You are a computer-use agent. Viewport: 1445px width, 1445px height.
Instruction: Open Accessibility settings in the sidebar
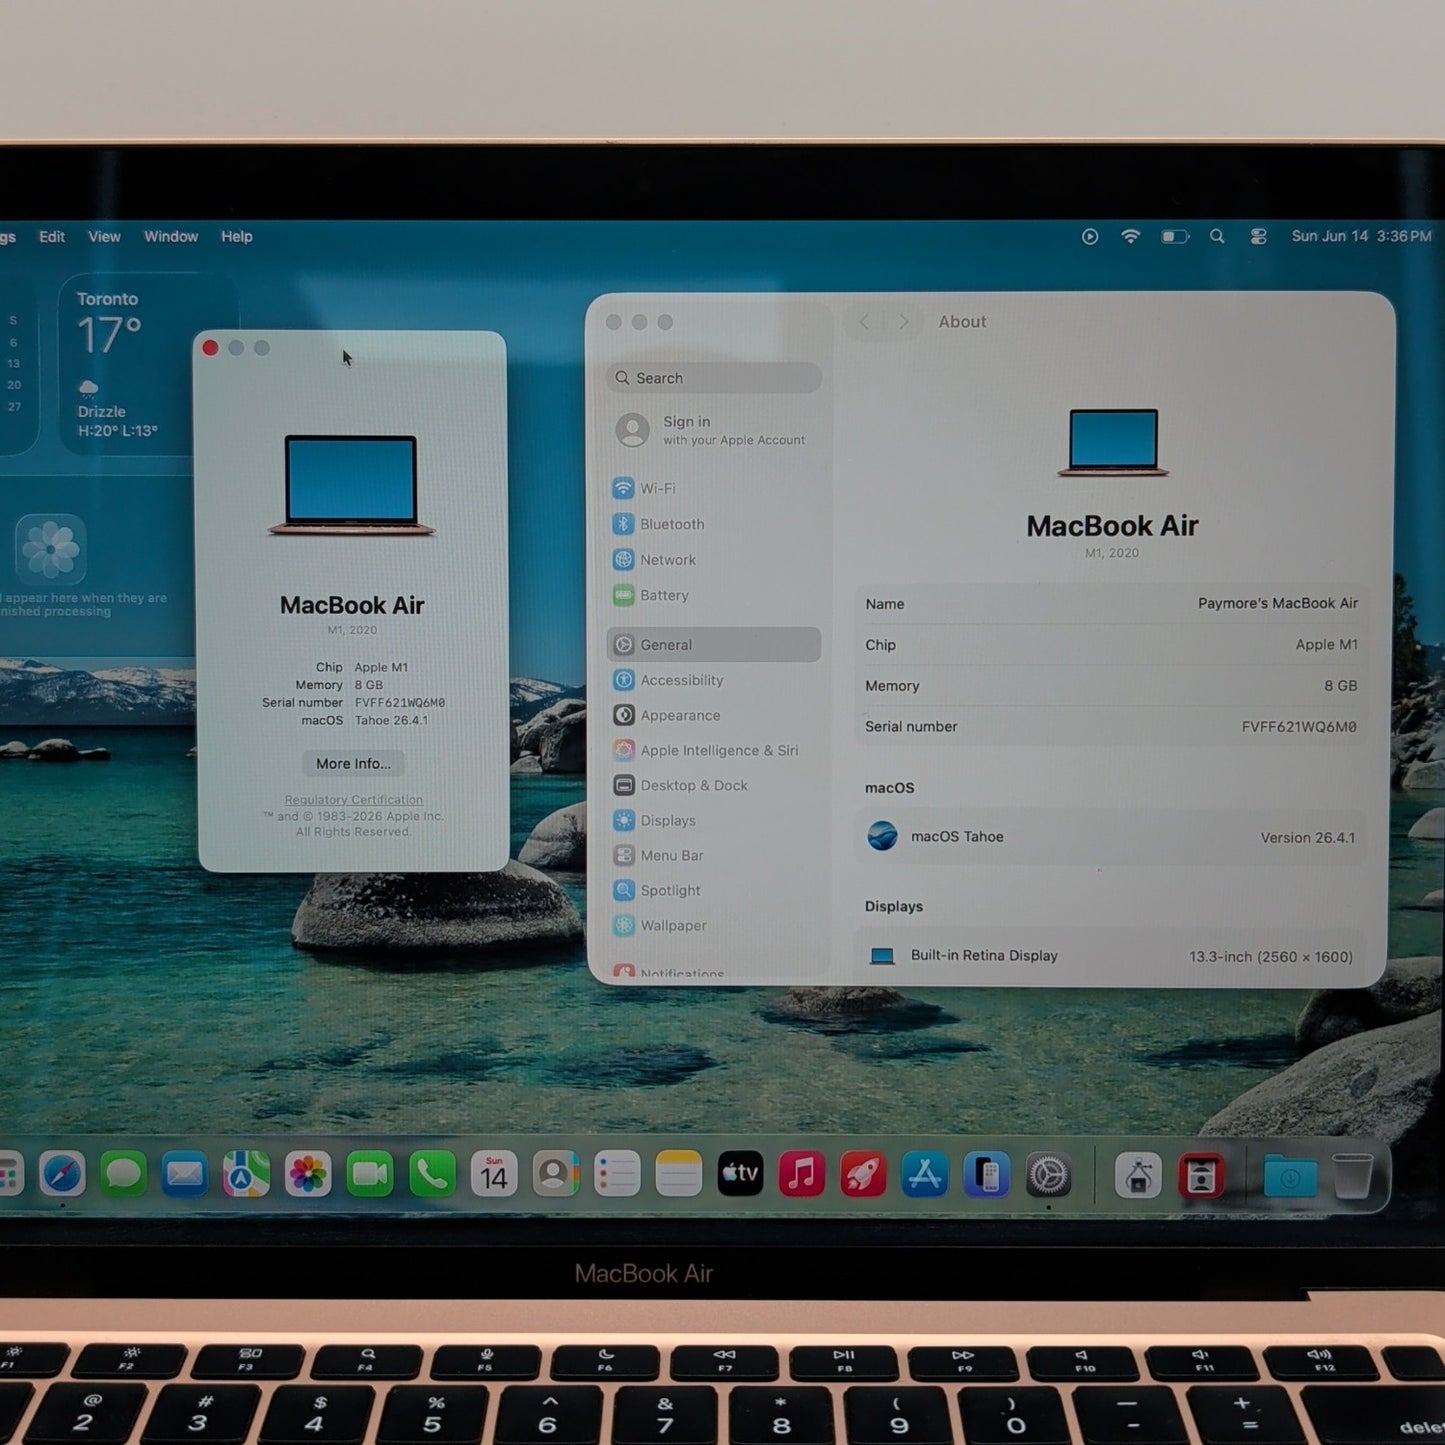[x=714, y=680]
